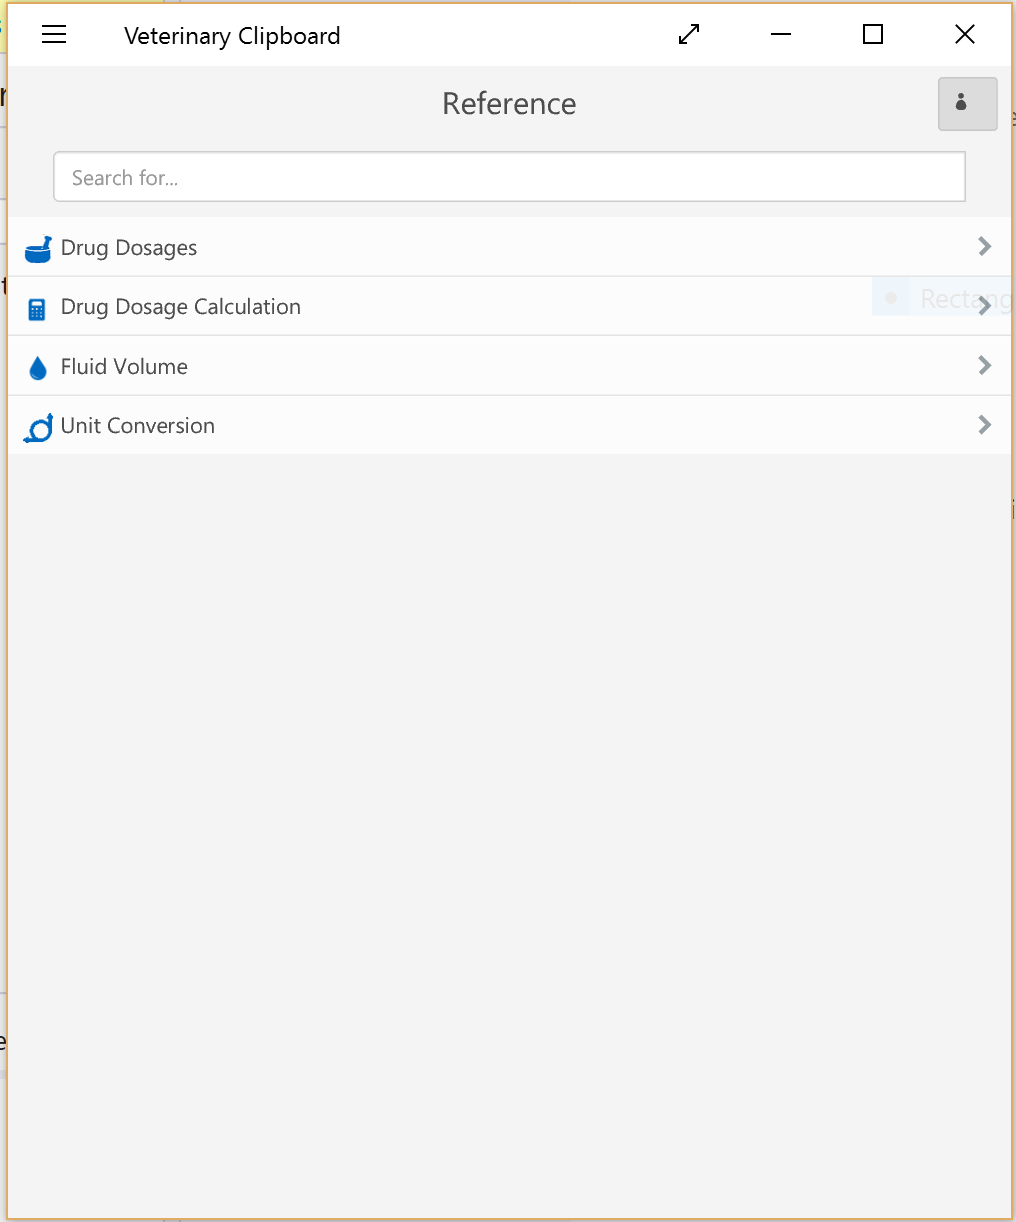Click the blue water drop Fluid Volume icon
Viewport: 1016px width, 1222px height.
point(38,368)
